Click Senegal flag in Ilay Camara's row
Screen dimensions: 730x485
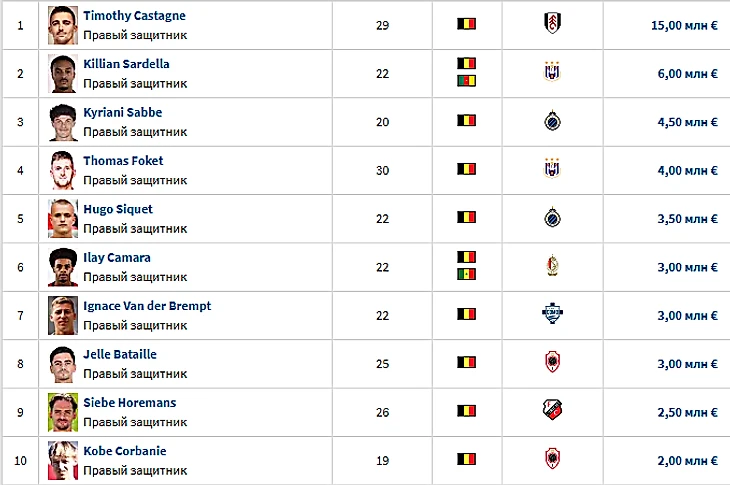point(466,274)
